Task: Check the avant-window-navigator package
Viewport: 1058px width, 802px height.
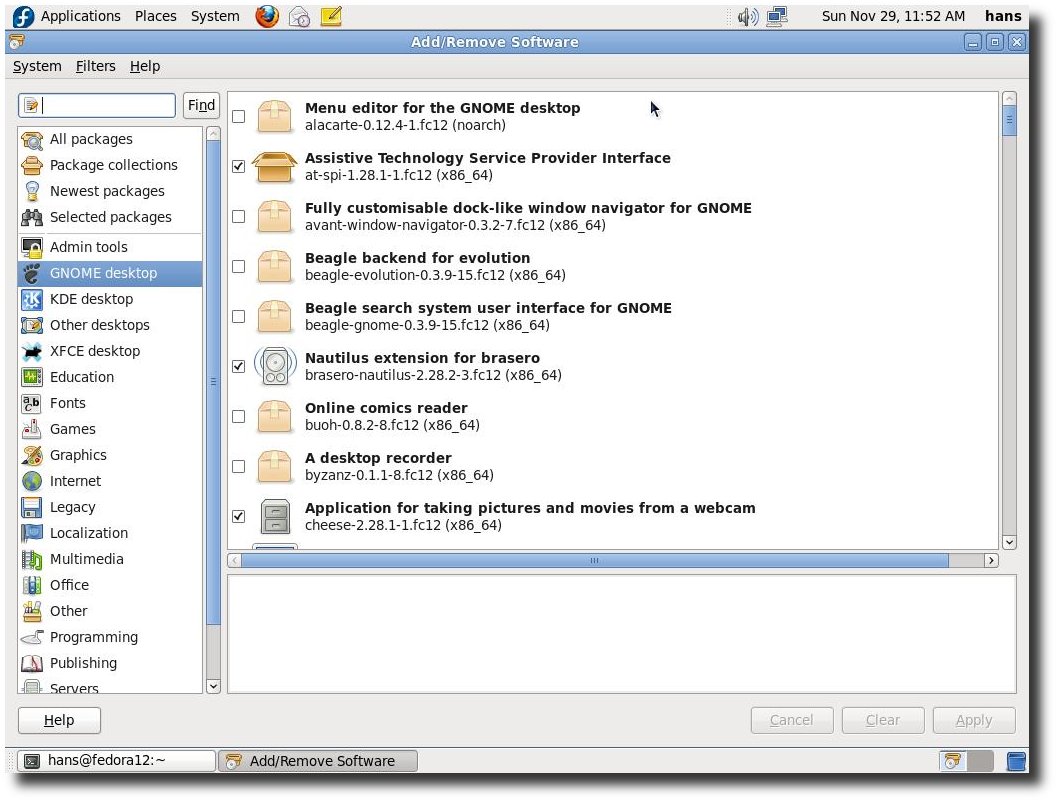Action: pyautogui.click(x=239, y=217)
